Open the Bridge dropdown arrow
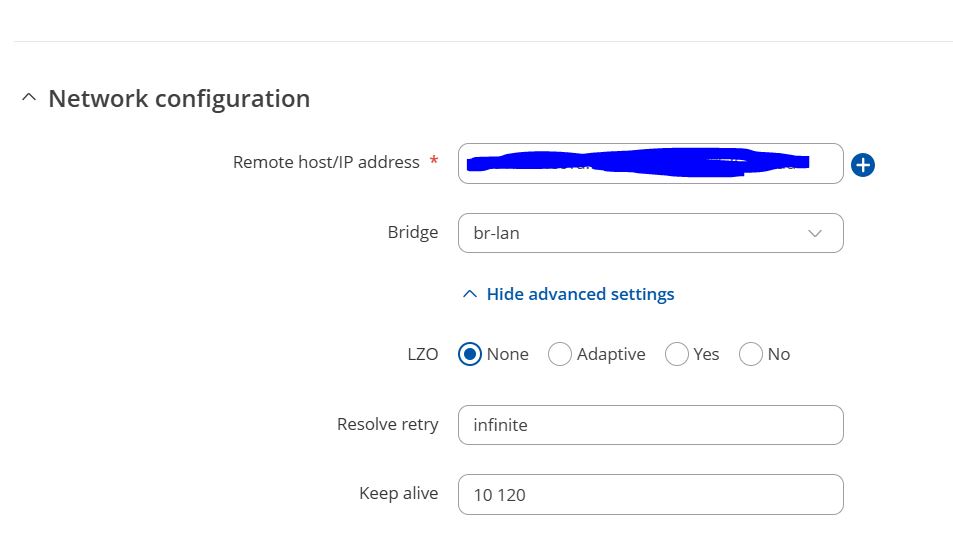 coord(814,233)
